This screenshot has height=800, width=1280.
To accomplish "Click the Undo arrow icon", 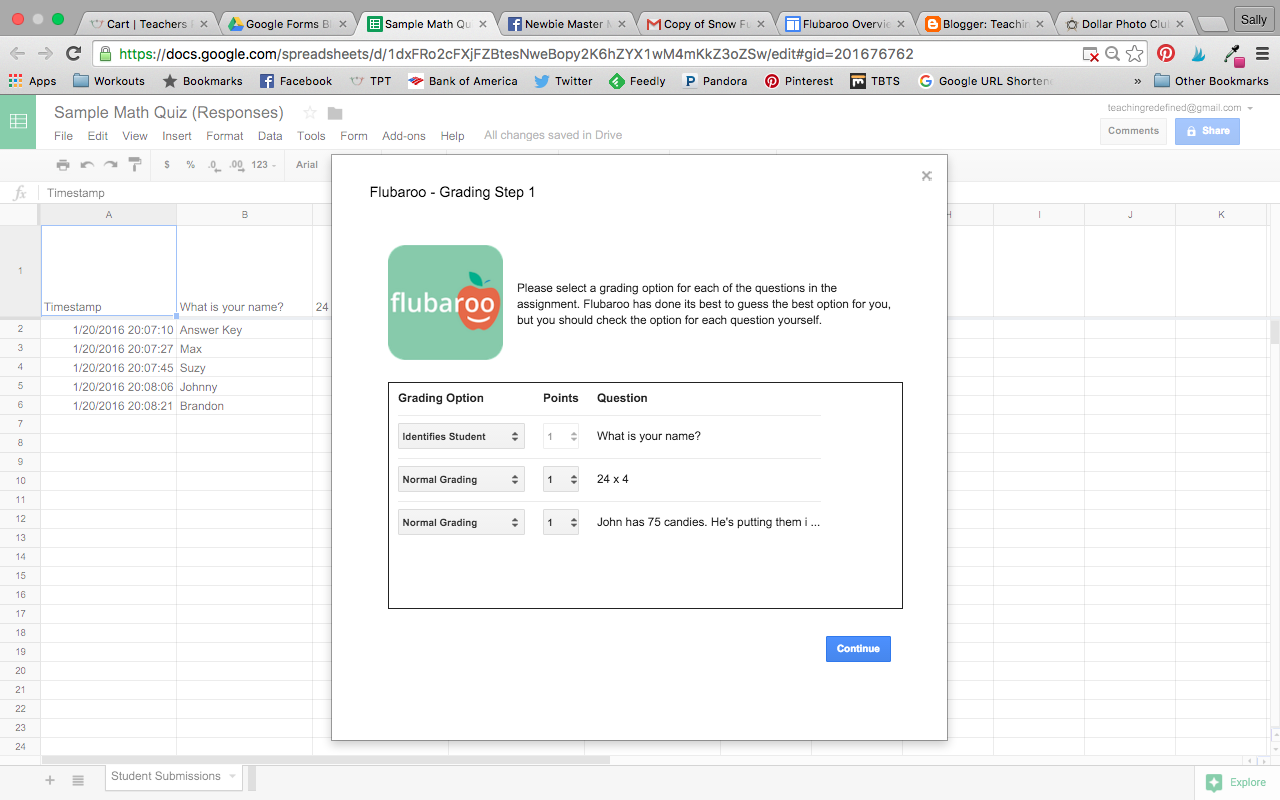I will tap(88, 164).
